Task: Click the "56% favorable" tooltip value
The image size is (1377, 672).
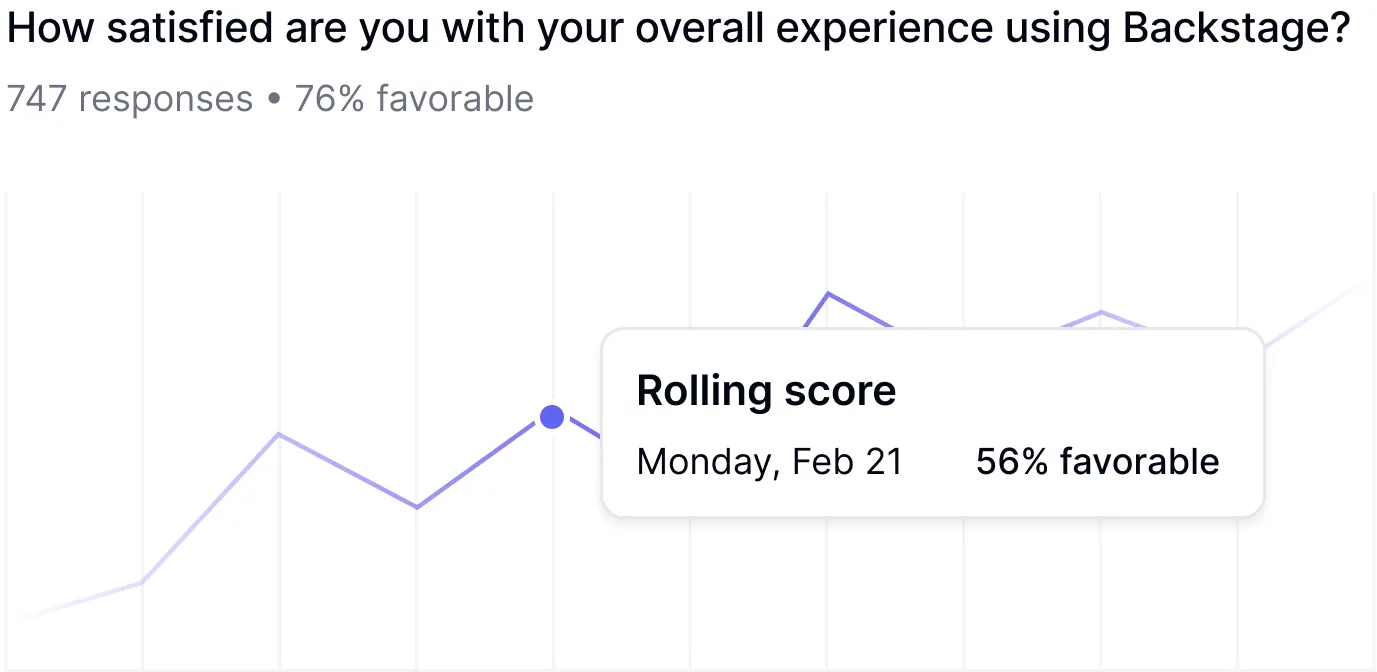Action: (1097, 461)
